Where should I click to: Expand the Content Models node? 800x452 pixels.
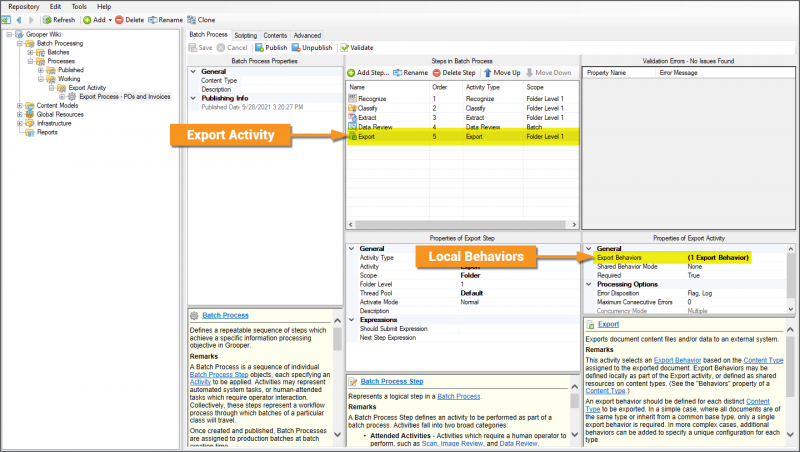pyautogui.click(x=20, y=106)
